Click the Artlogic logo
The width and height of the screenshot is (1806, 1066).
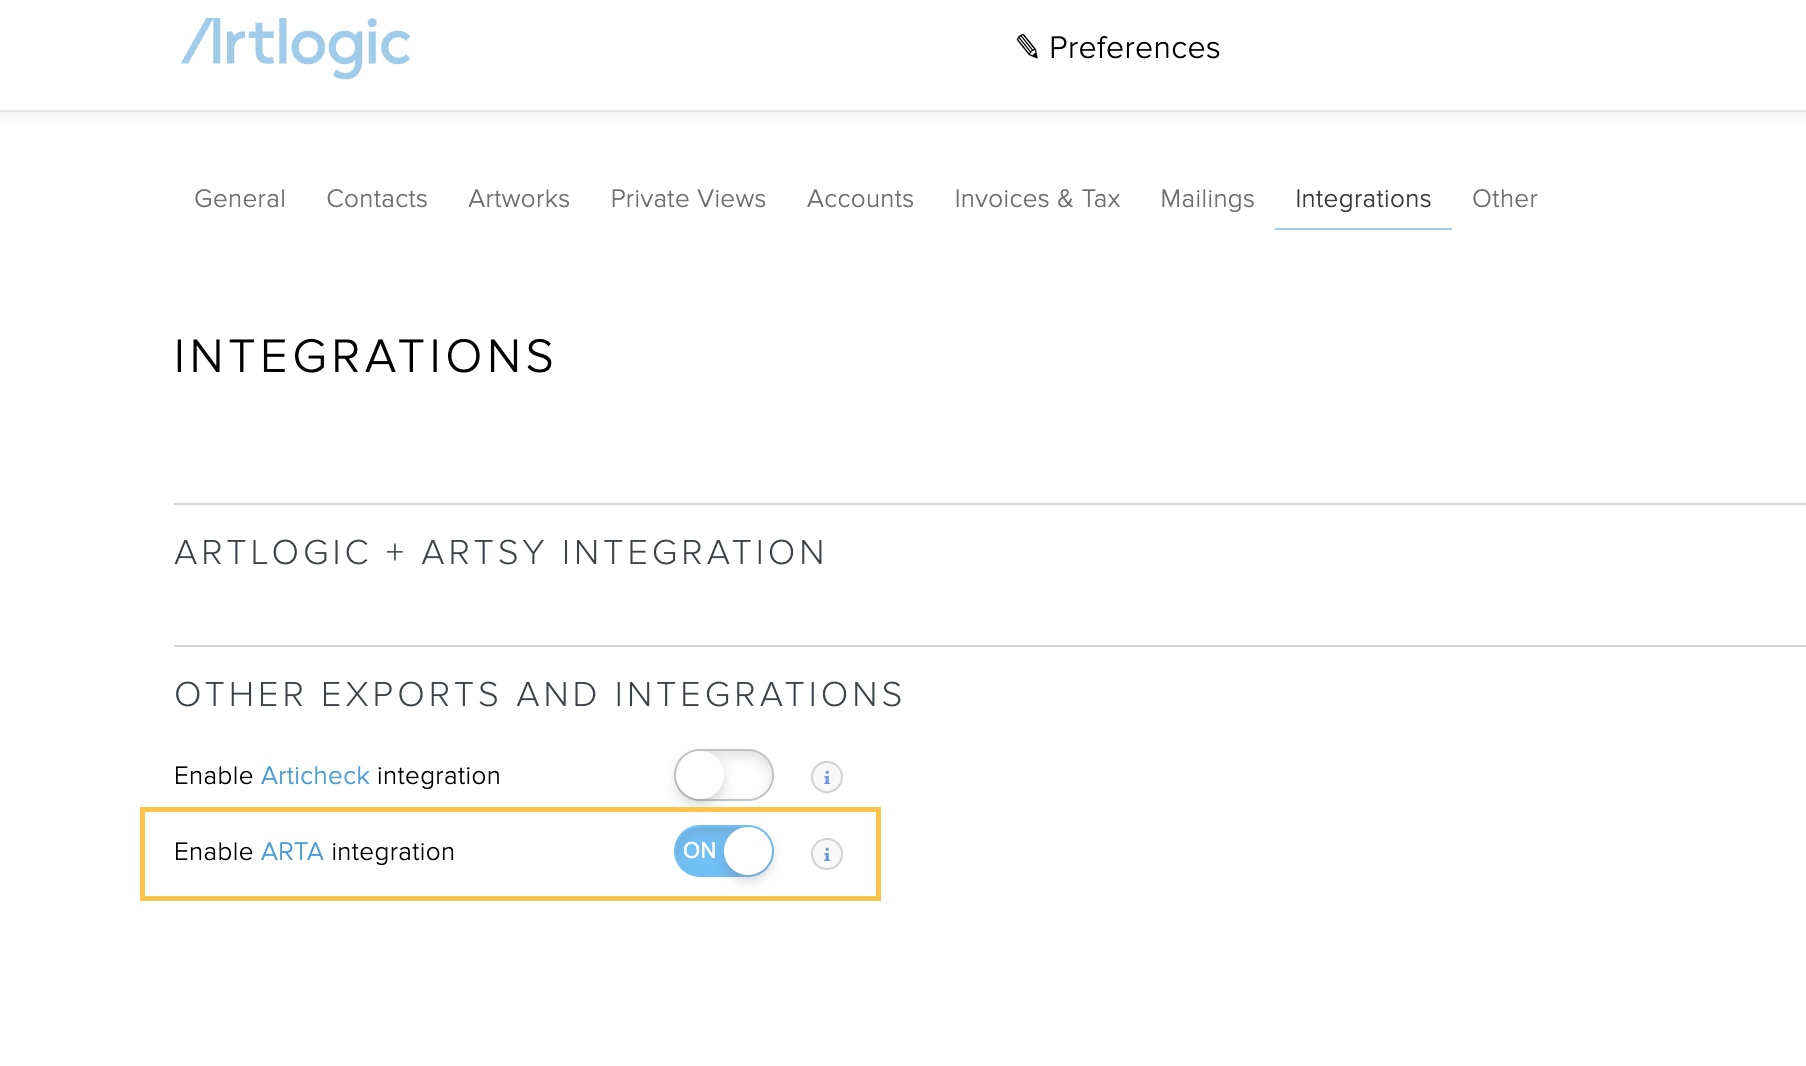(296, 47)
